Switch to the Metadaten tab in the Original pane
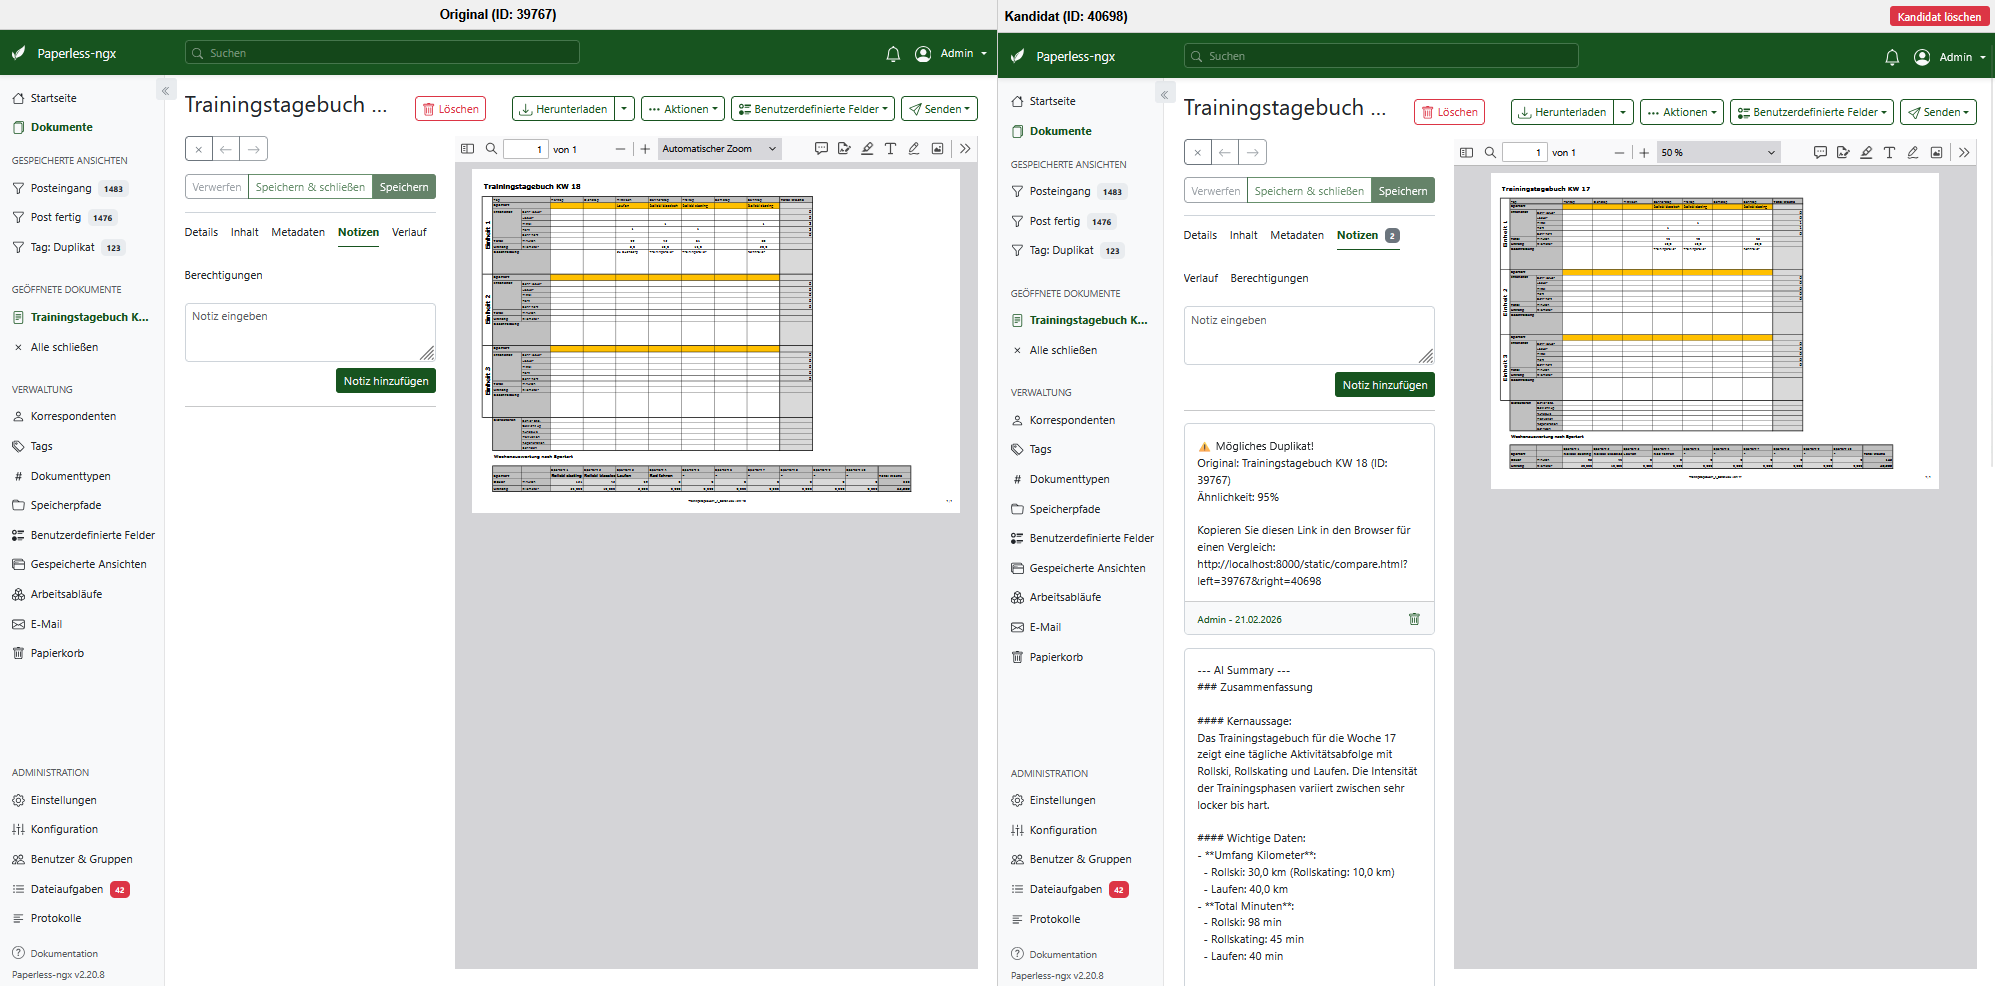The width and height of the screenshot is (1995, 986). [x=298, y=232]
